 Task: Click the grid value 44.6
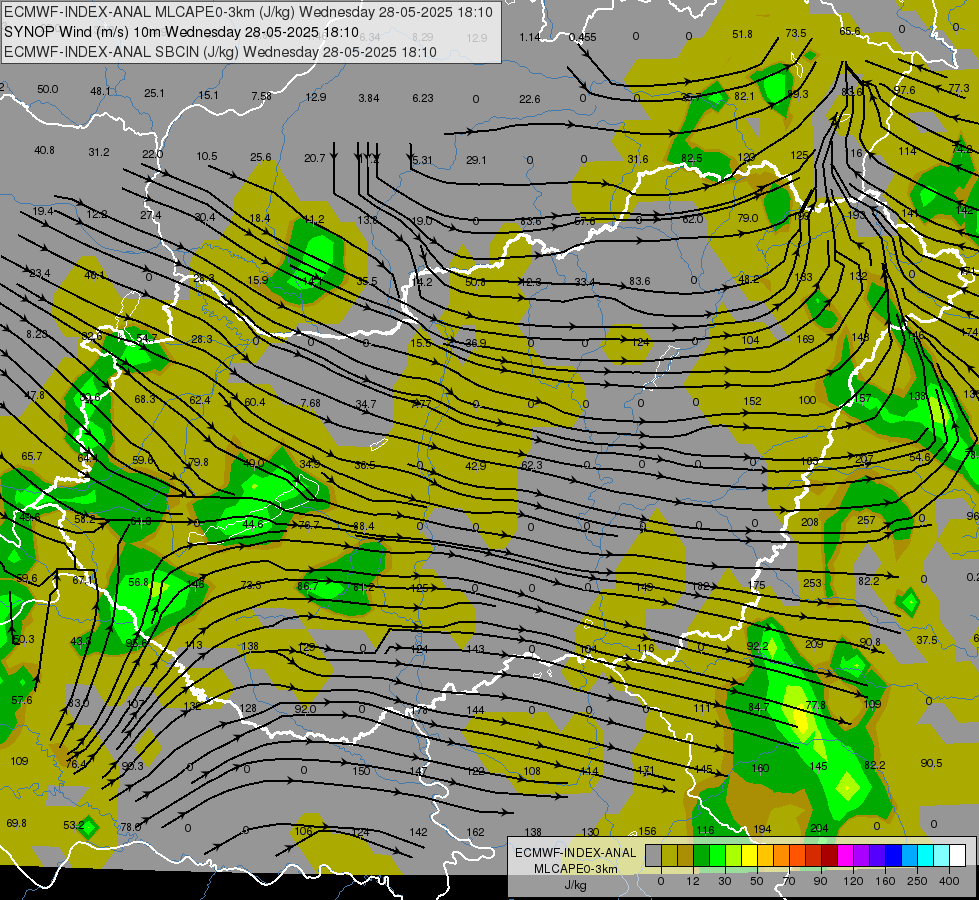[253, 524]
